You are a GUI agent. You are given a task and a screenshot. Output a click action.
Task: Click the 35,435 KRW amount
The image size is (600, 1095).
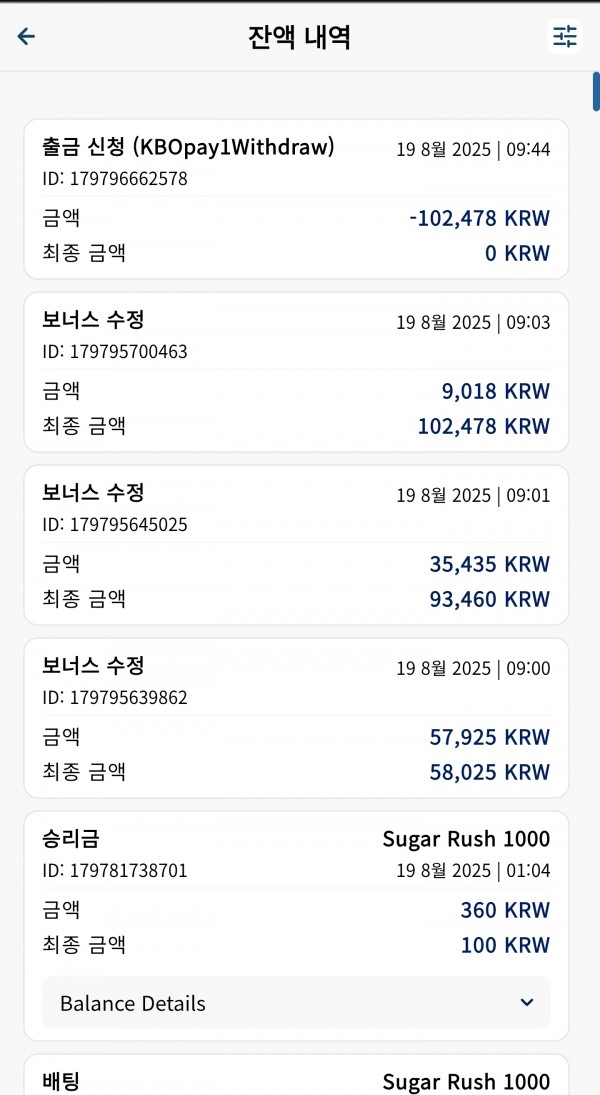pyautogui.click(x=490, y=564)
